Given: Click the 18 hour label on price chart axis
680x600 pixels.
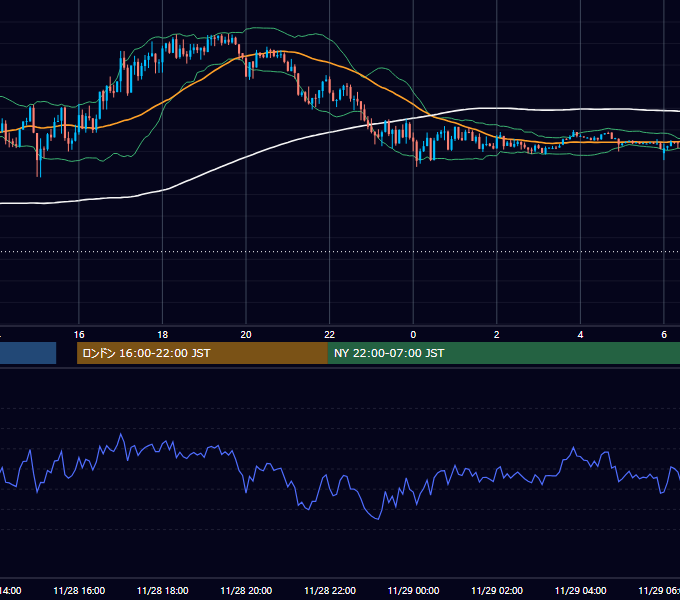Looking at the screenshot, I should point(163,335).
